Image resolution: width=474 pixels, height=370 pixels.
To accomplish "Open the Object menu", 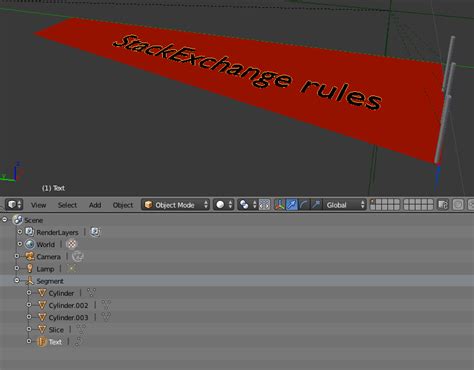I will point(123,205).
